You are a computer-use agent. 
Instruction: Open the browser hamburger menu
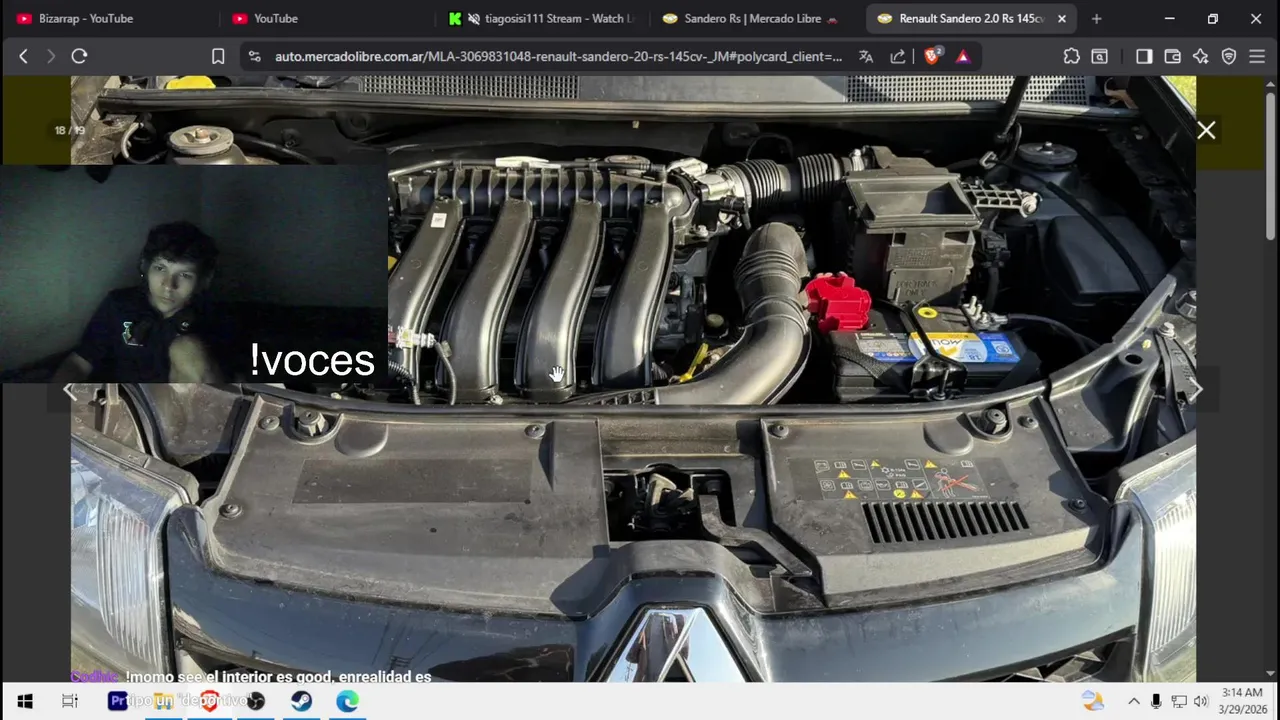pos(1257,57)
